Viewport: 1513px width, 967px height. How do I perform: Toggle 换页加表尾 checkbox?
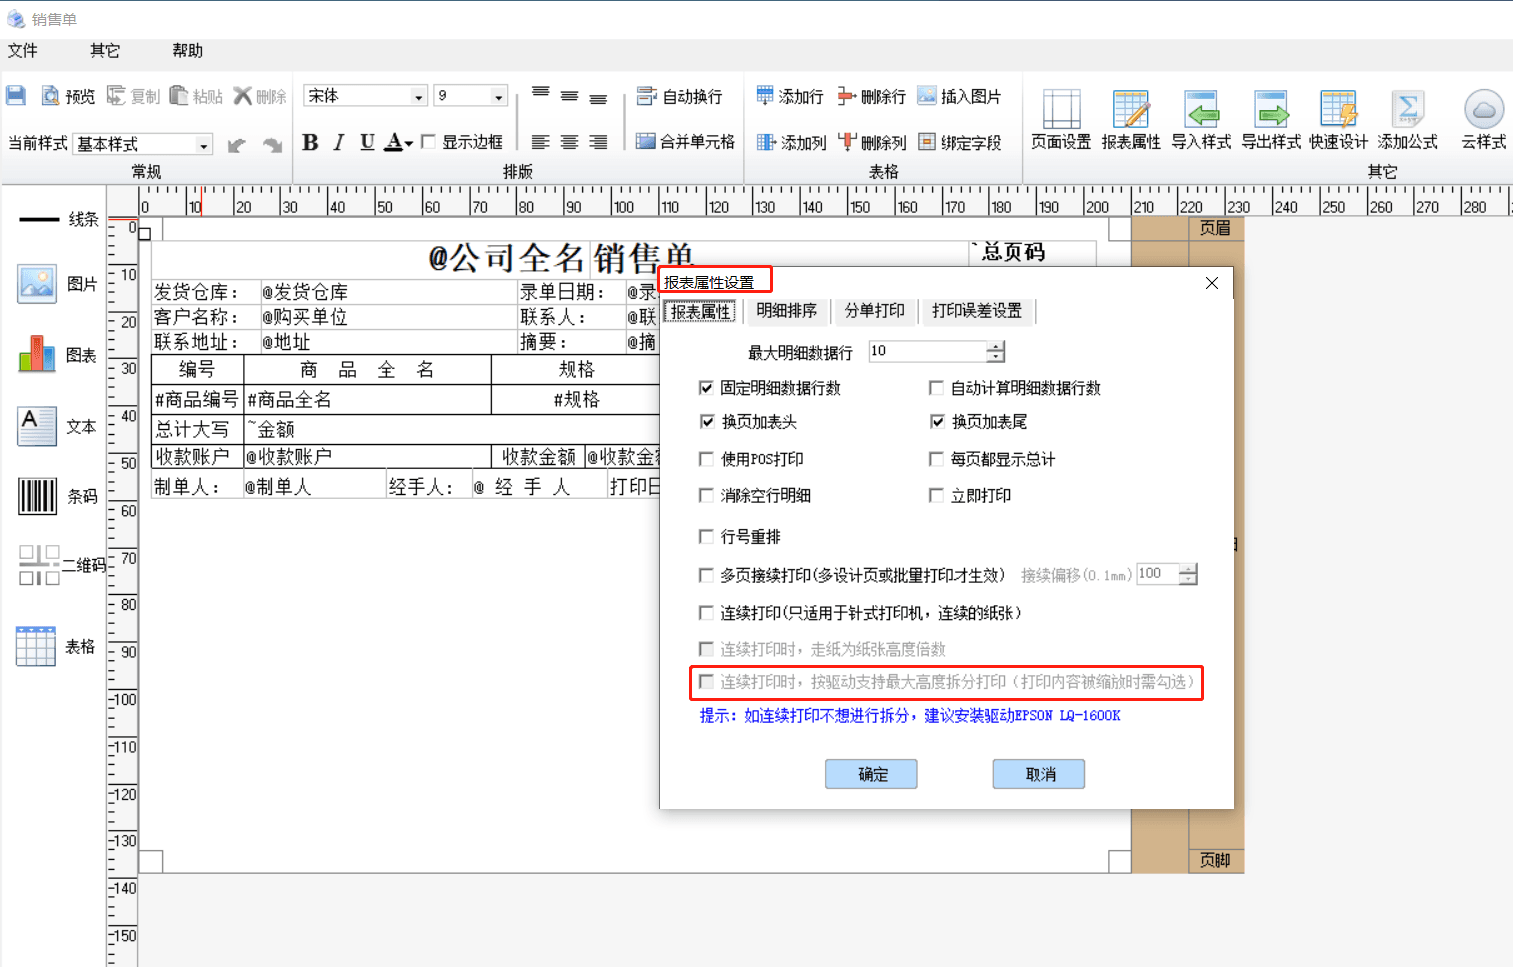coord(936,422)
